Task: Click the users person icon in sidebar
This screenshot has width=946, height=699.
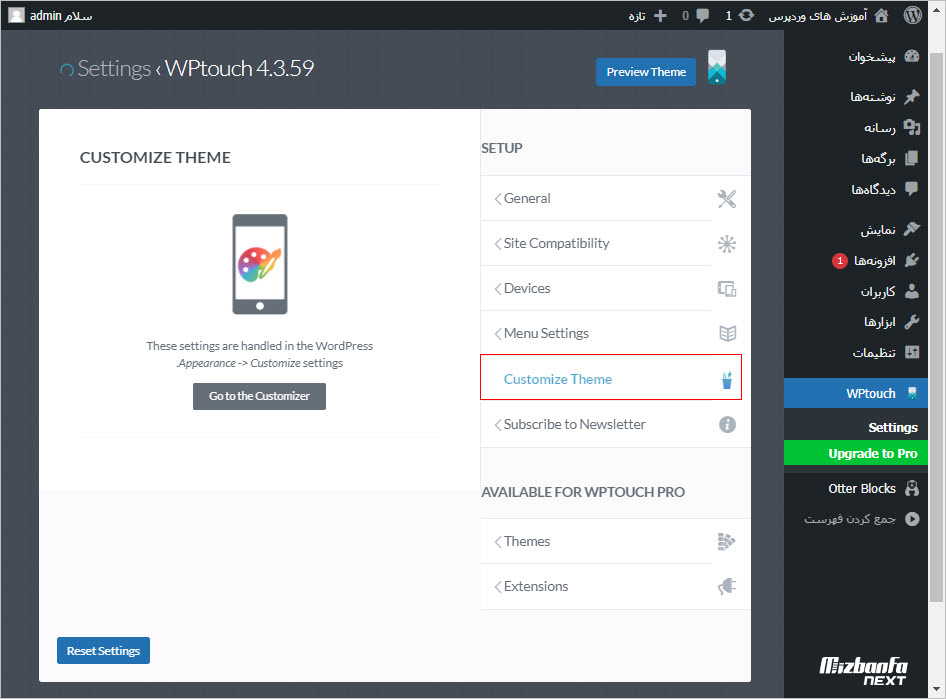Action: coord(912,291)
